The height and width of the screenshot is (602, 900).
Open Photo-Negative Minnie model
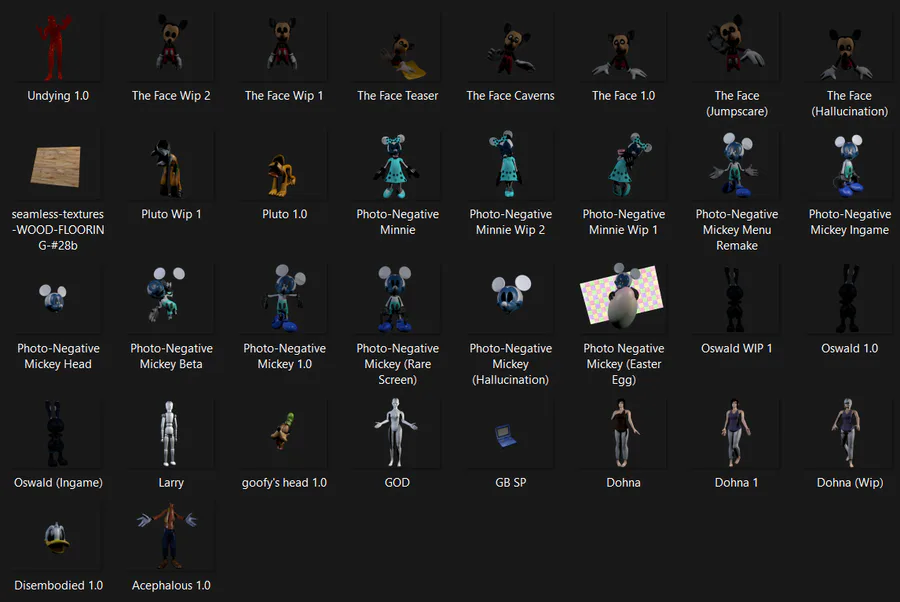click(x=397, y=166)
